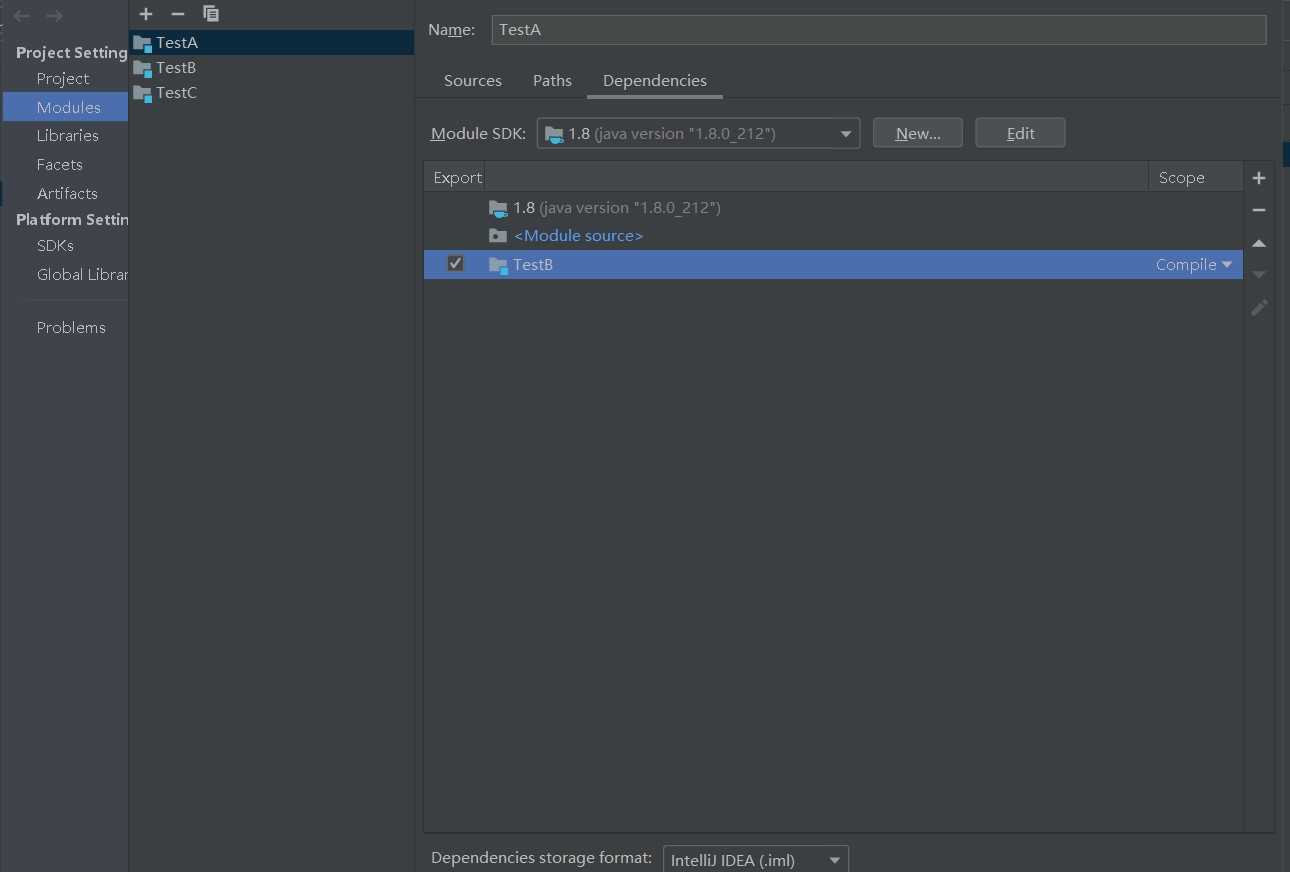Click the module Name input field
Screen dimensions: 1290x872
[879, 30]
